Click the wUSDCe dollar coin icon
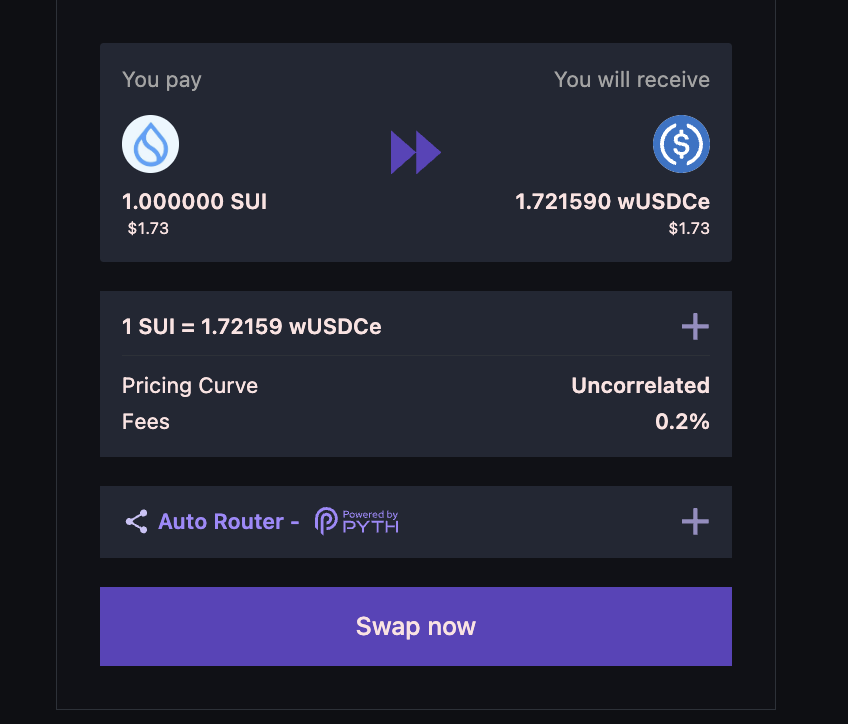 pyautogui.click(x=681, y=144)
